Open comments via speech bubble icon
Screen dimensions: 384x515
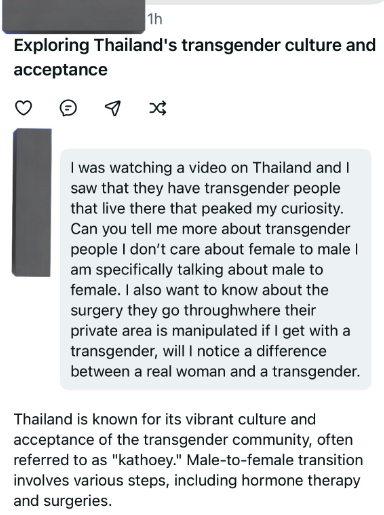coord(68,108)
